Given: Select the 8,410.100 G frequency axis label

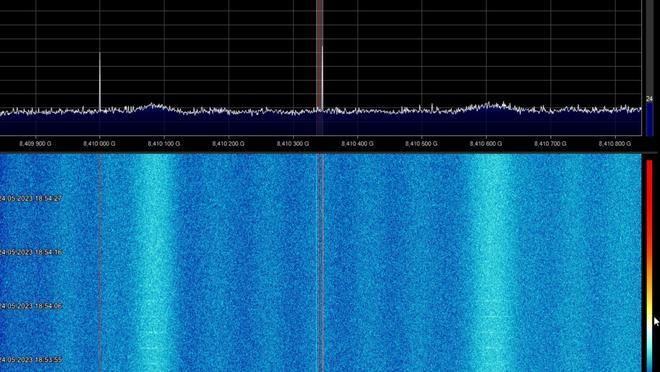Looking at the screenshot, I should 164,144.
